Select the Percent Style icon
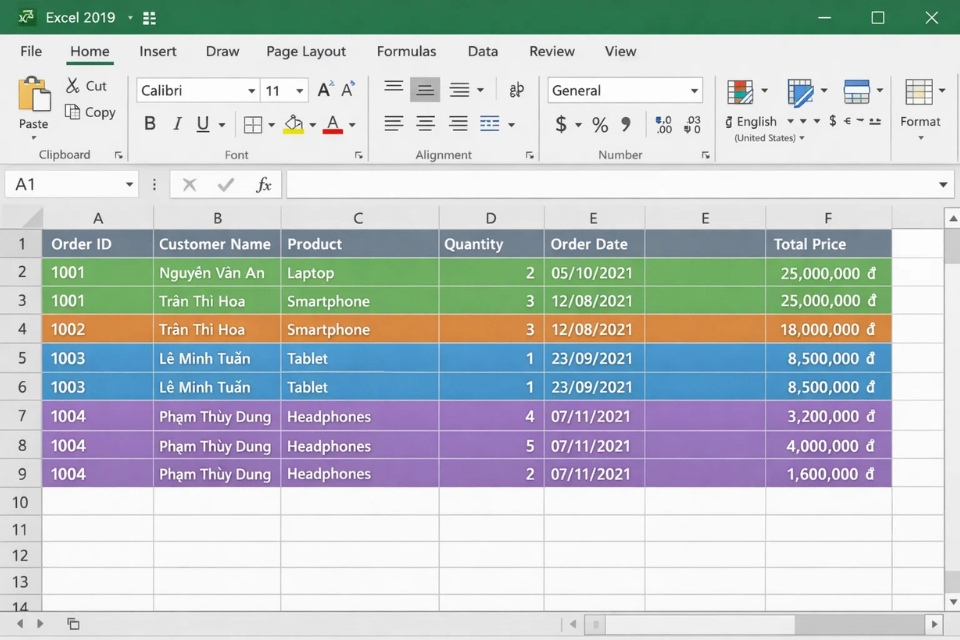Image resolution: width=960 pixels, height=640 pixels. click(600, 124)
